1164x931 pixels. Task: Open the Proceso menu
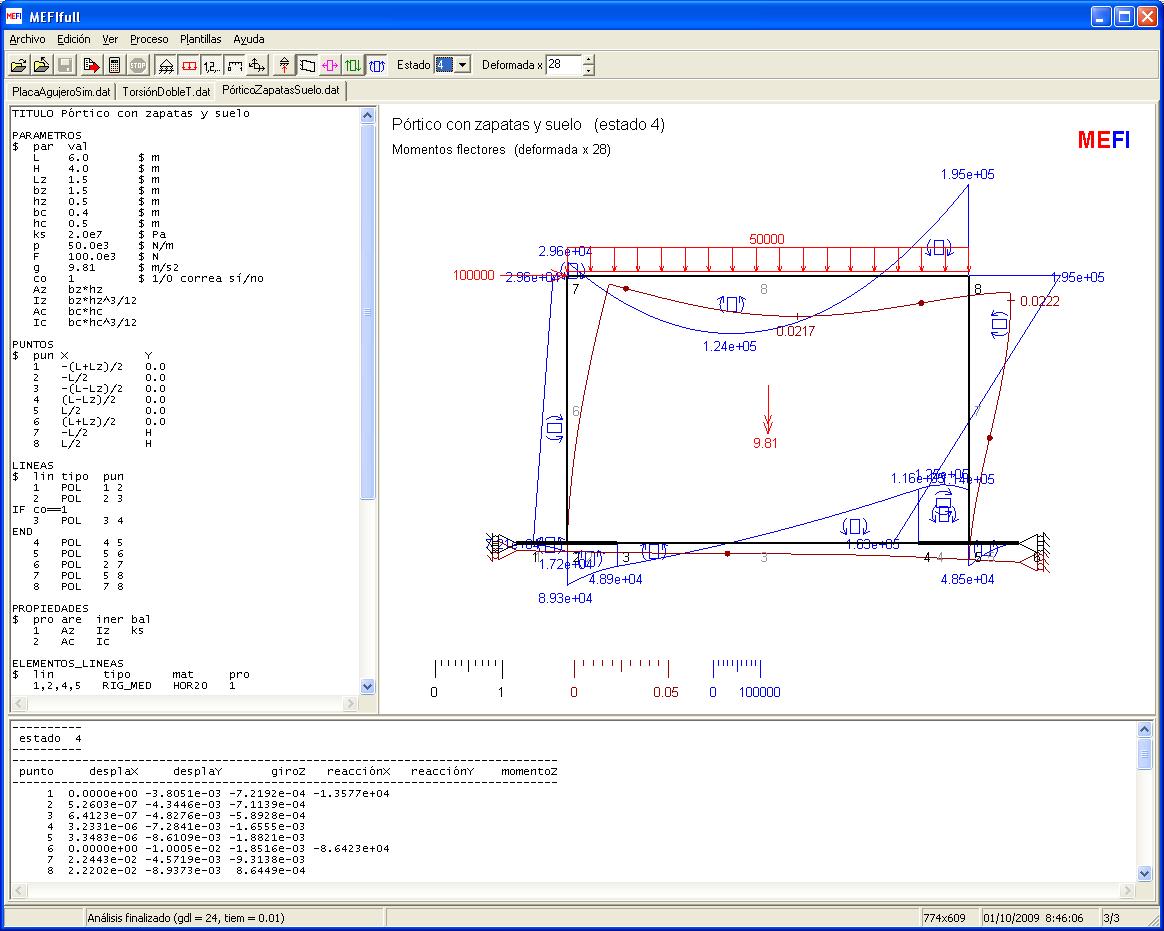click(149, 39)
